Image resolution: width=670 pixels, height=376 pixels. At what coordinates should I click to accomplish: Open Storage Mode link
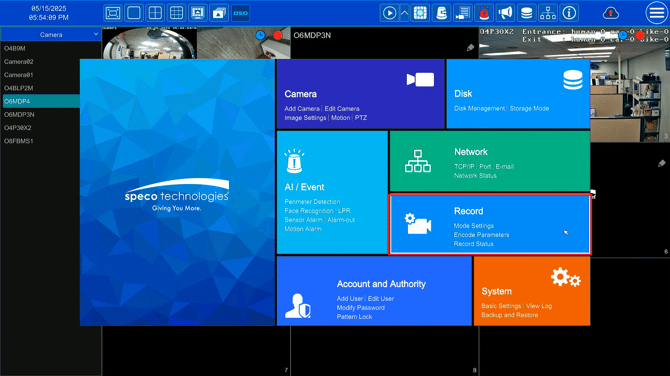(x=529, y=109)
